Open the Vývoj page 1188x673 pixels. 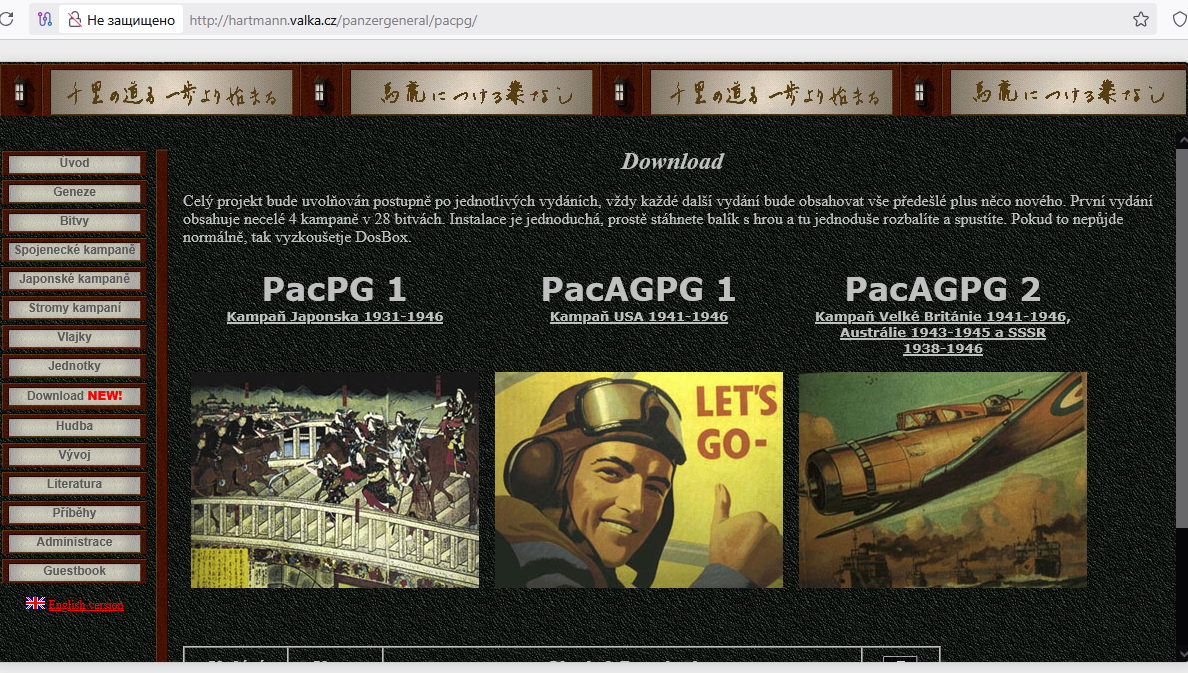(74, 455)
